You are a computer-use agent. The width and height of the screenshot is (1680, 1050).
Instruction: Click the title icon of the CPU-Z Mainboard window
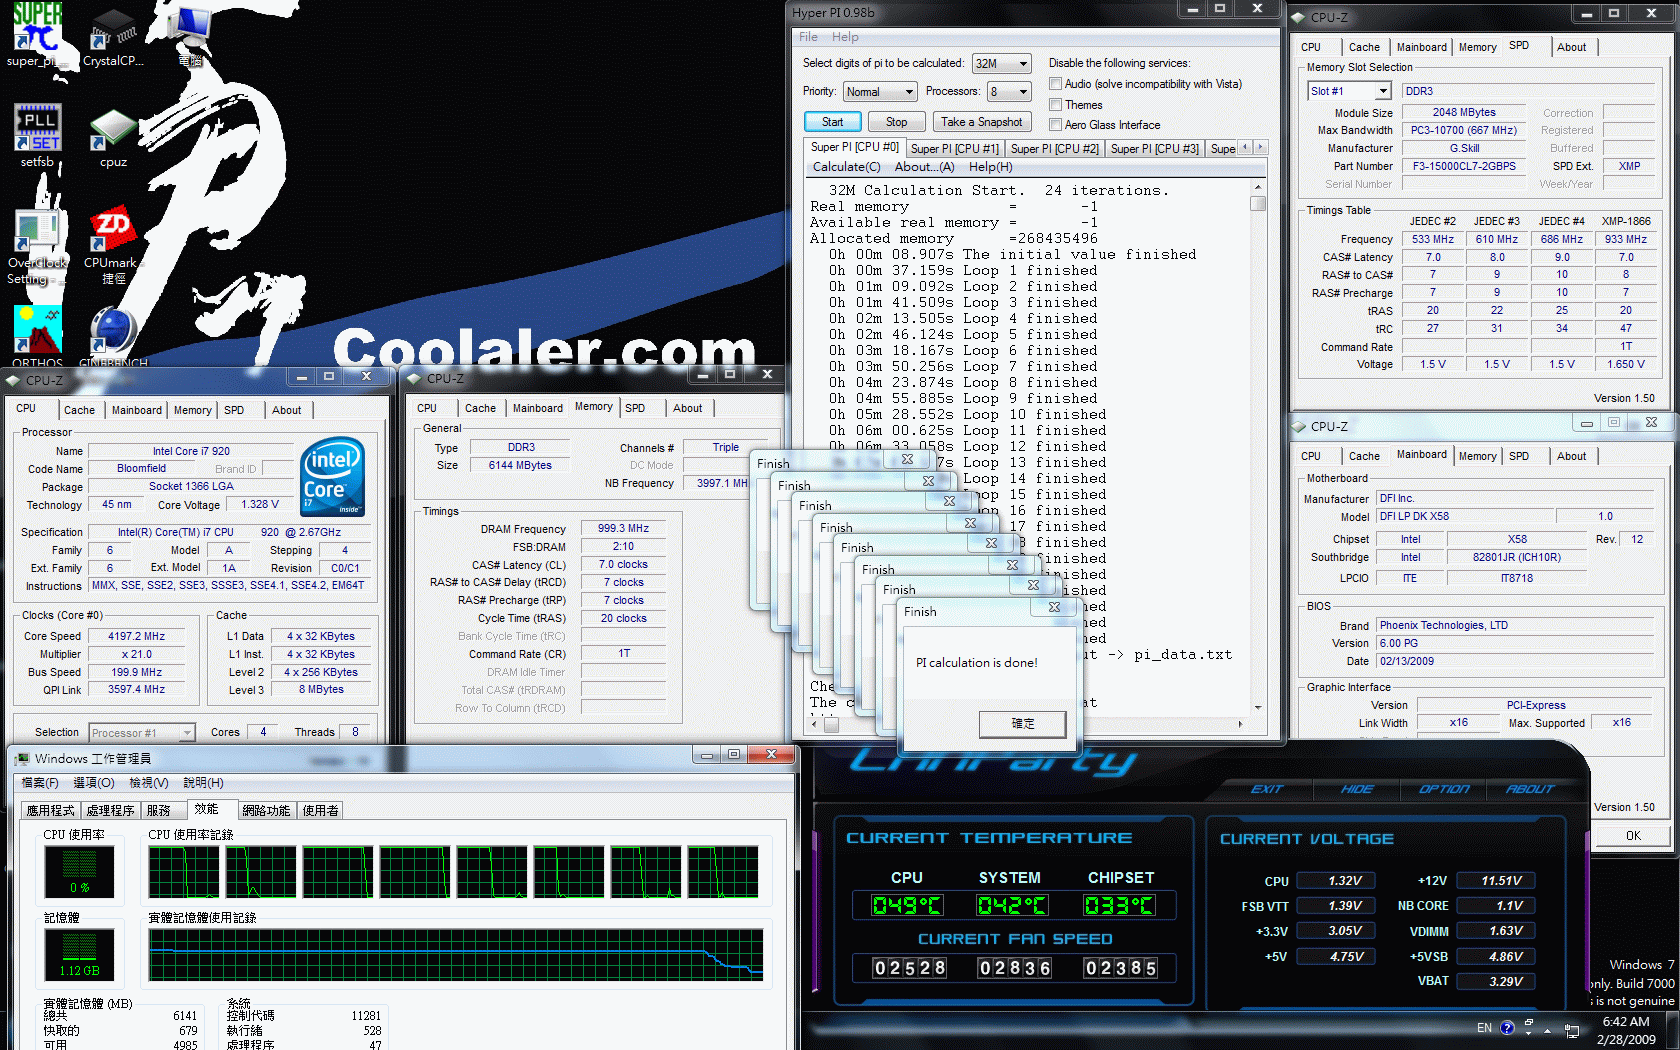[x=1299, y=426]
